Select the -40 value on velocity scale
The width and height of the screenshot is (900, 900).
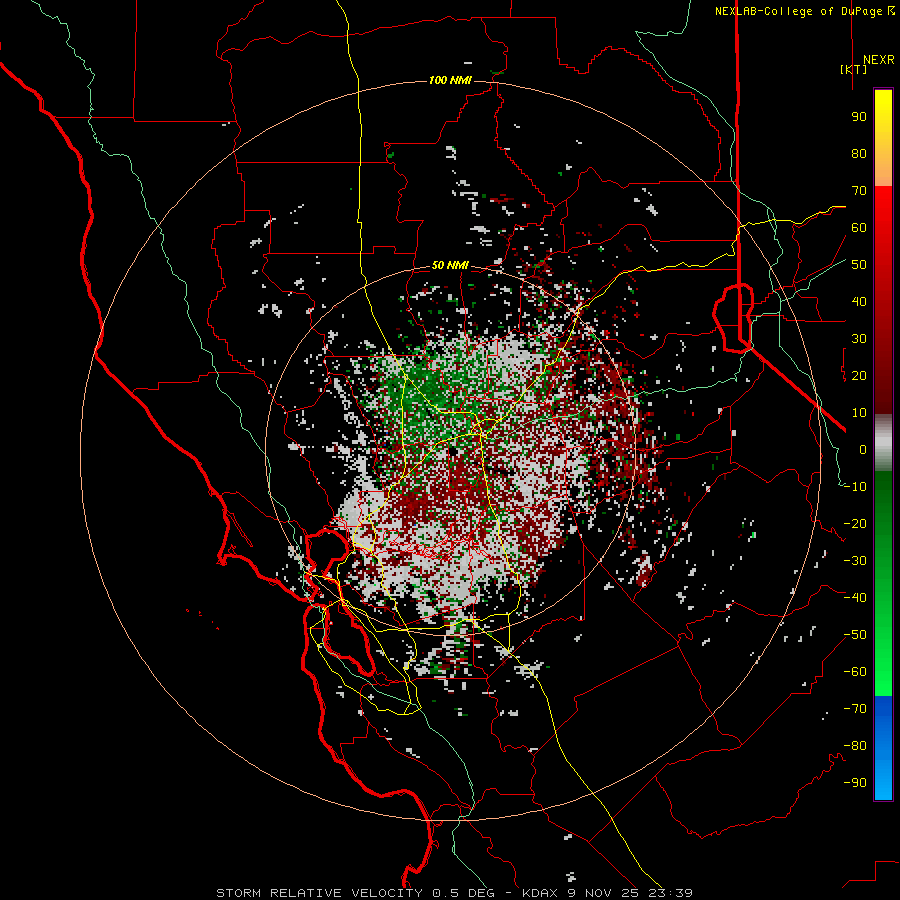(855, 598)
